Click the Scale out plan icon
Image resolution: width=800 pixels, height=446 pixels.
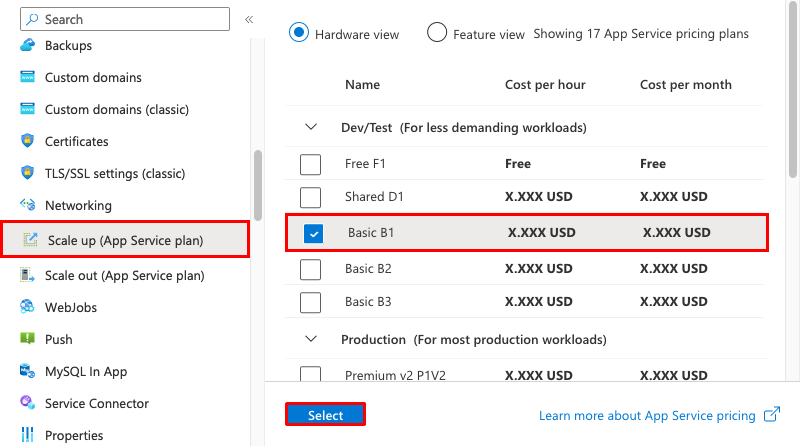27,276
